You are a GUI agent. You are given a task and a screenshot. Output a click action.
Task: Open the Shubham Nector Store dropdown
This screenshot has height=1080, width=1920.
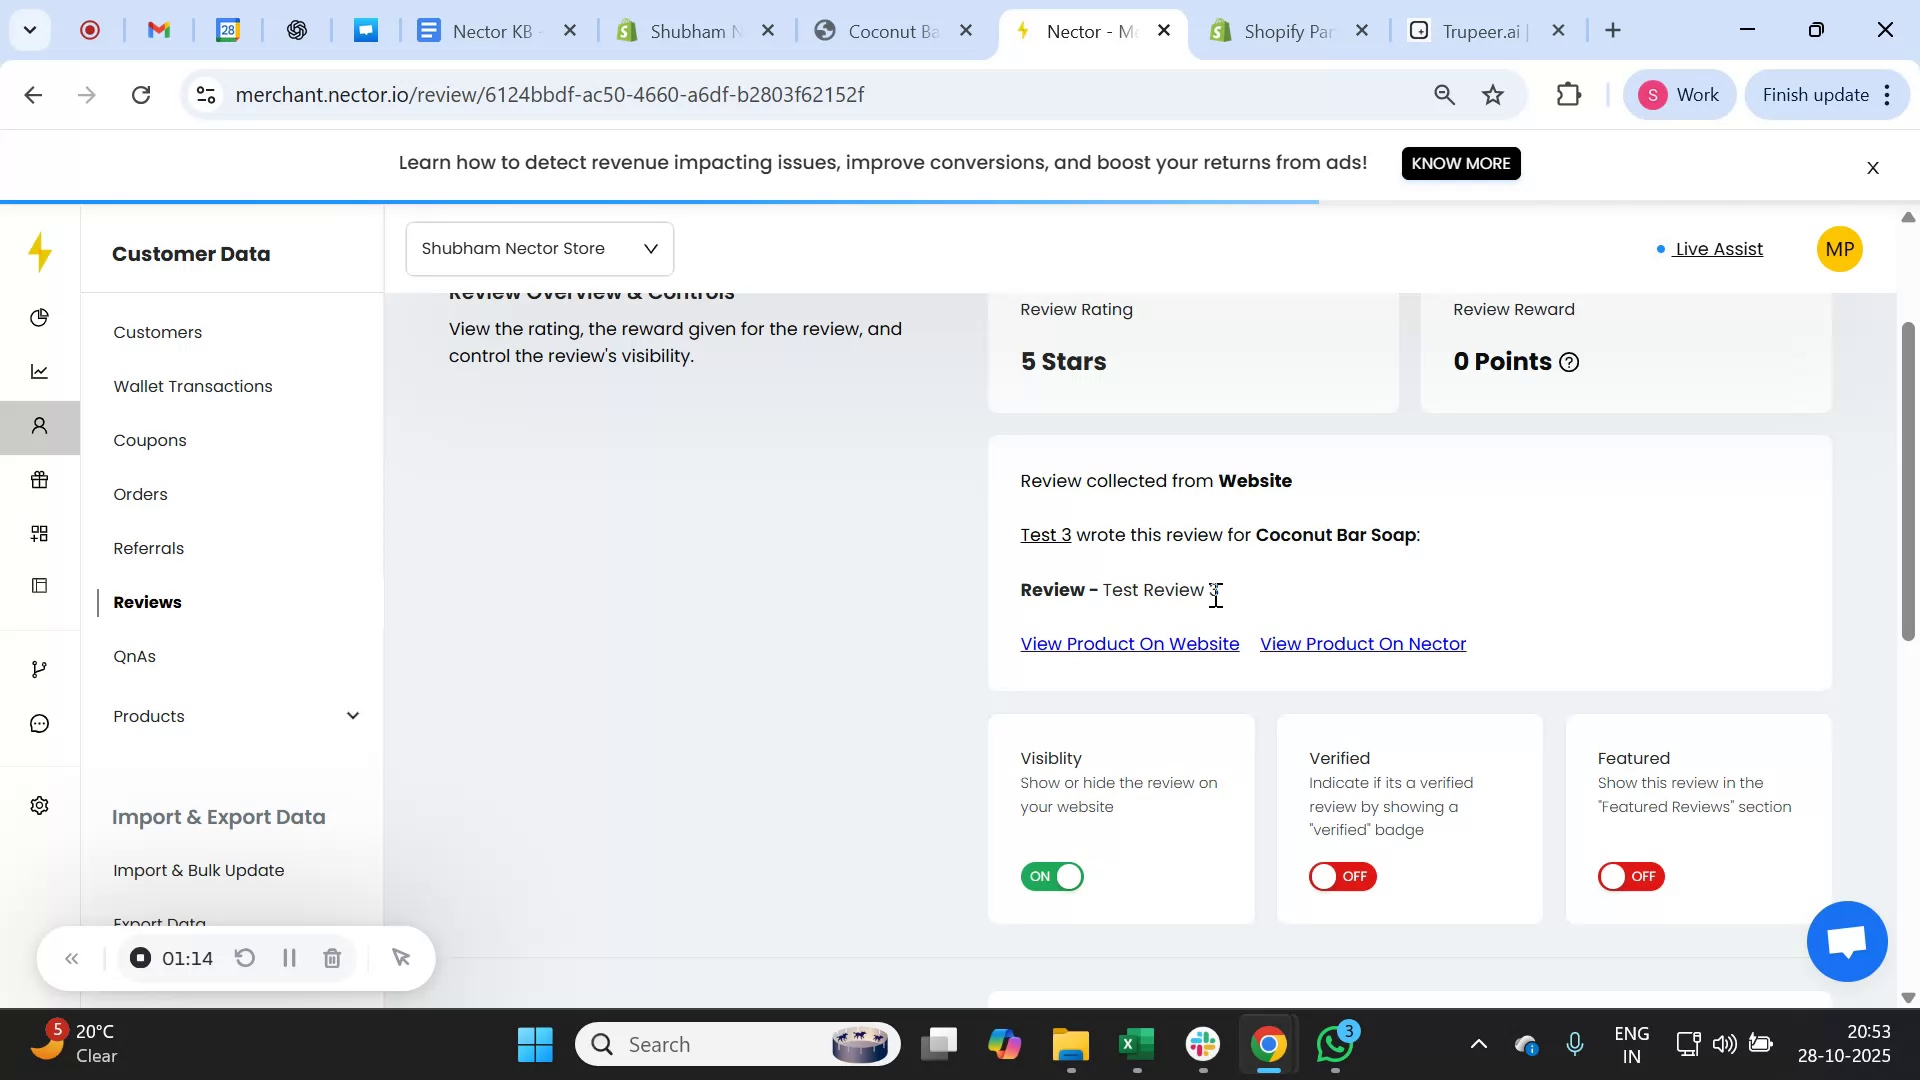tap(539, 248)
